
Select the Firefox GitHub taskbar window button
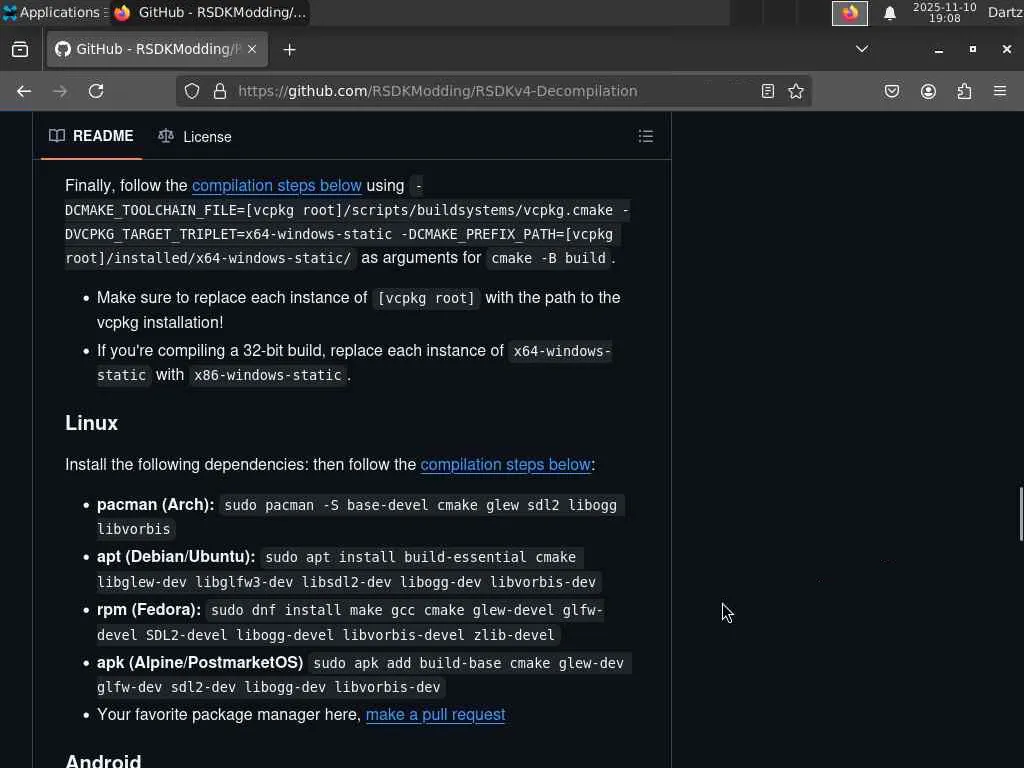pyautogui.click(x=209, y=12)
